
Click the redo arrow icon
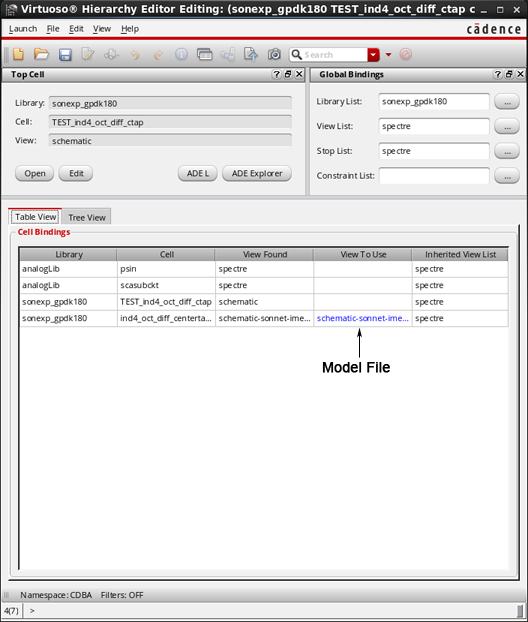[158, 55]
